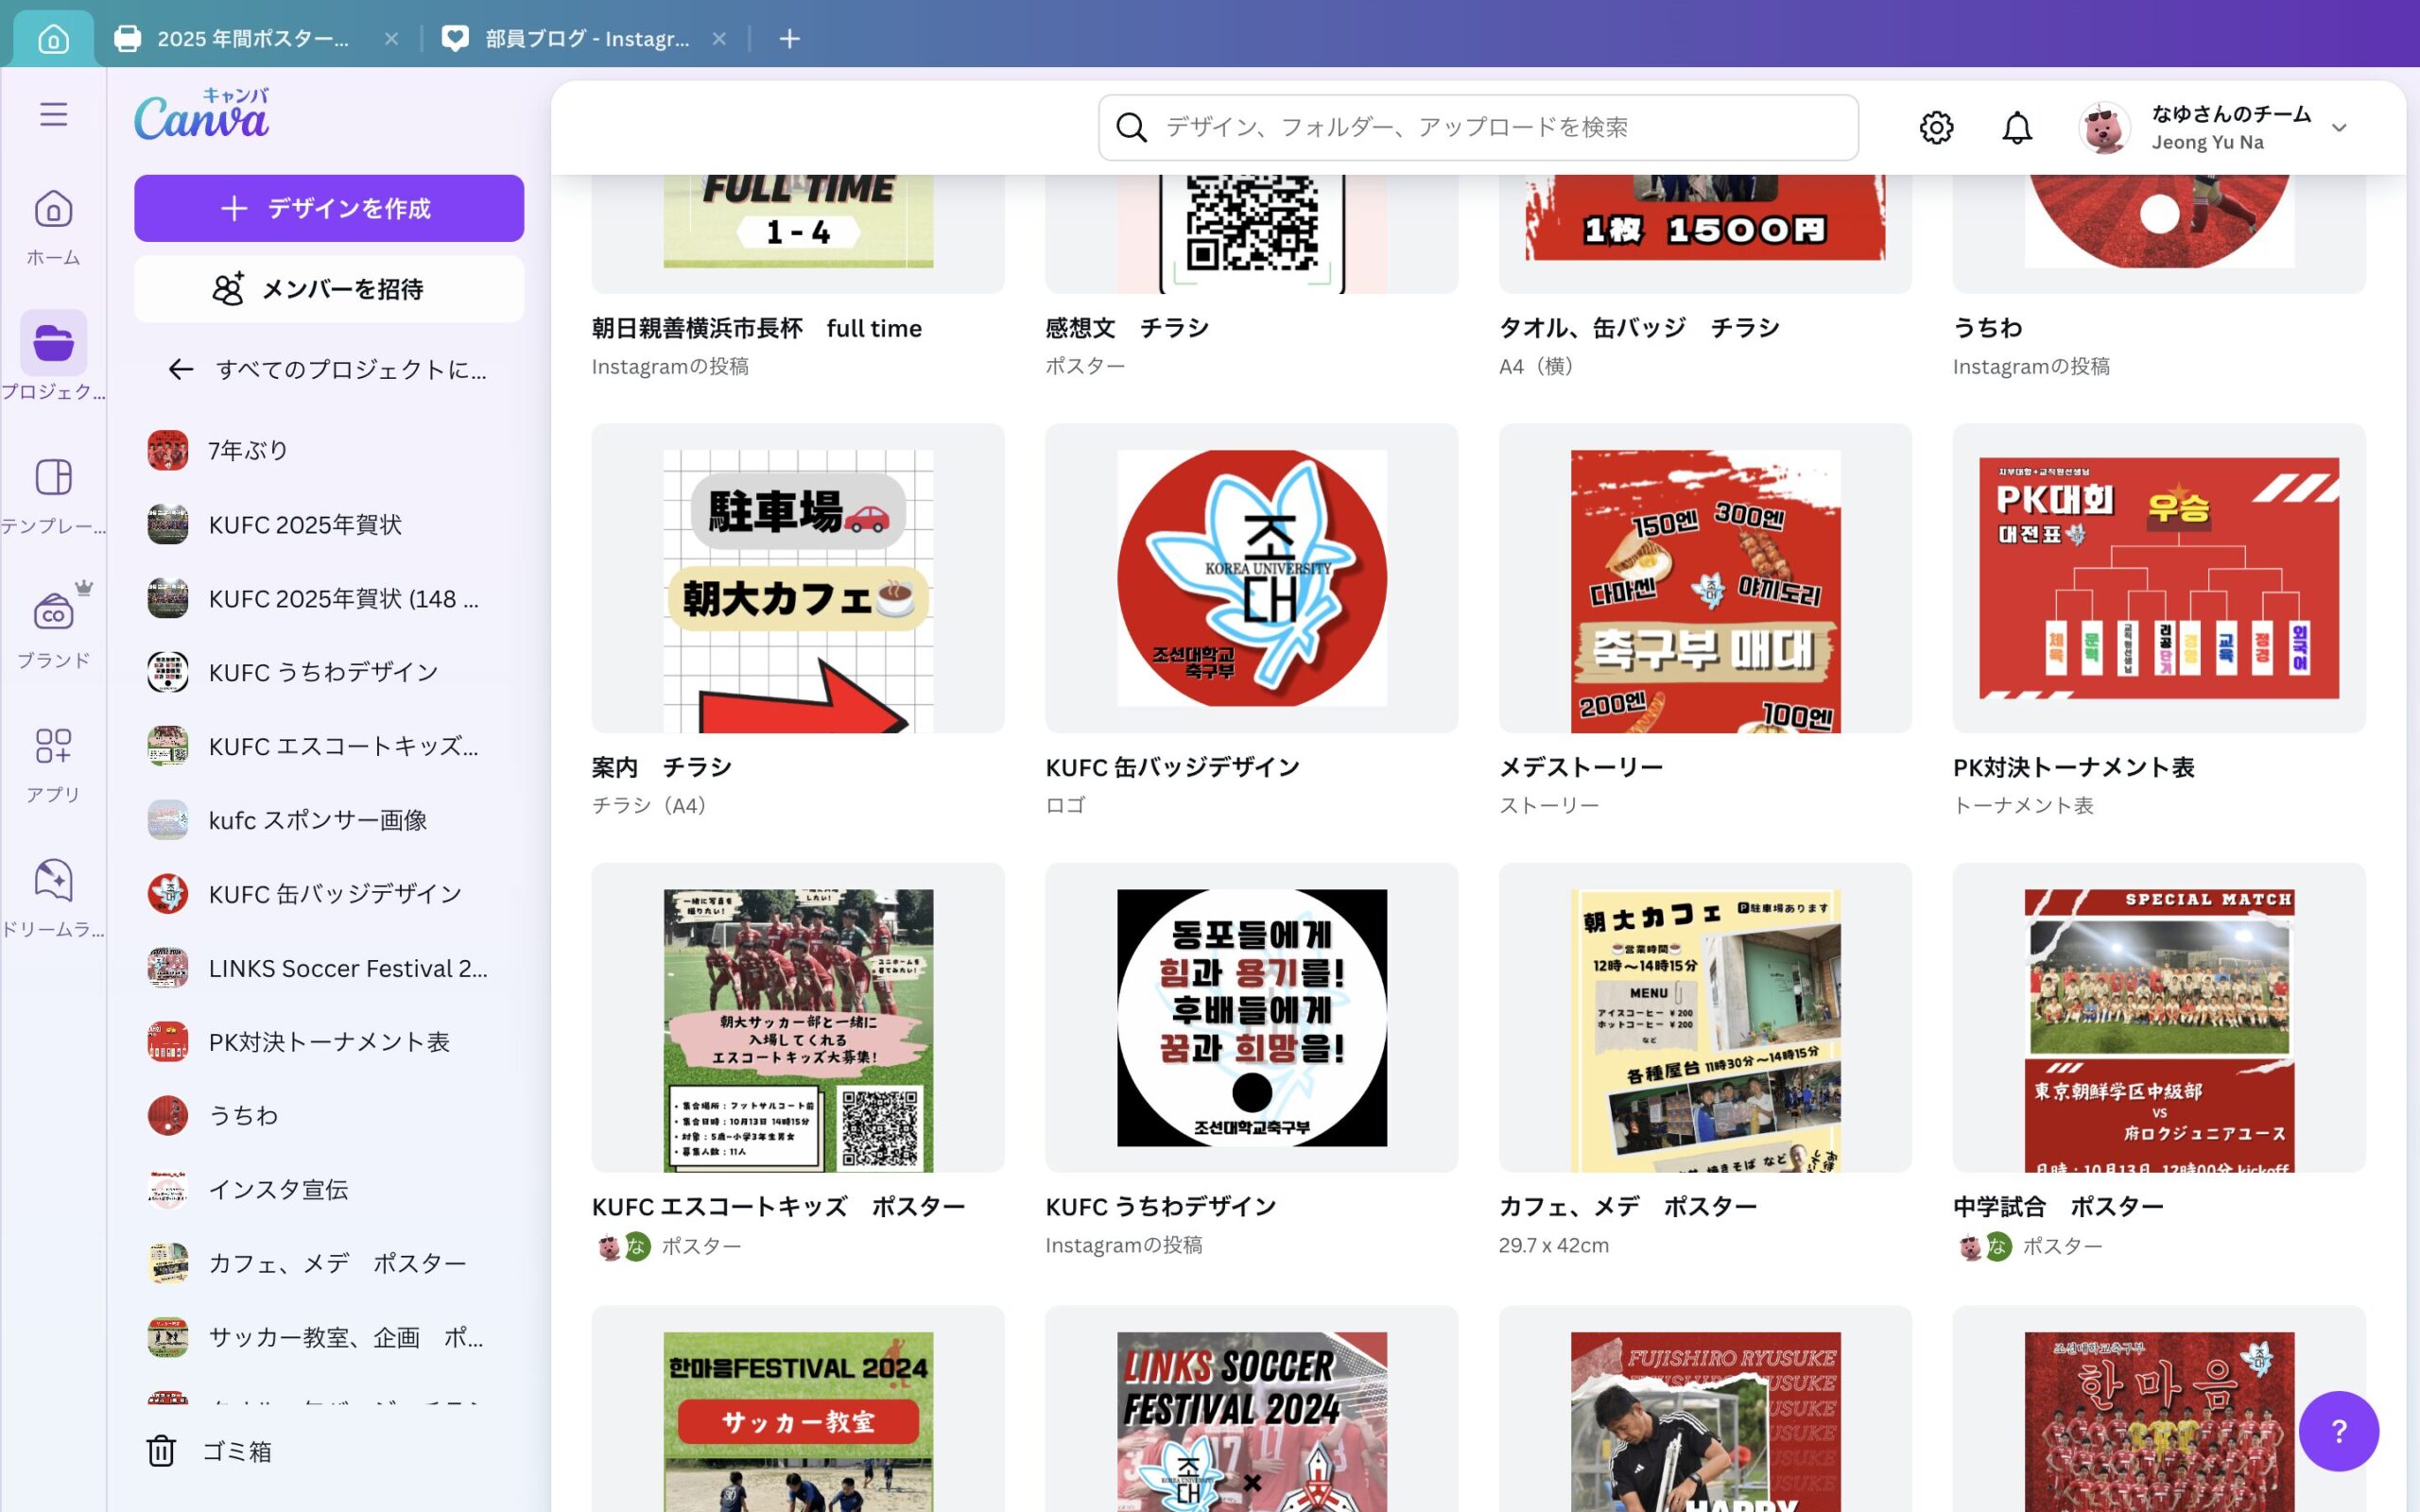Focus the design search field
Viewport: 2420px width, 1512px height.
coord(1478,128)
